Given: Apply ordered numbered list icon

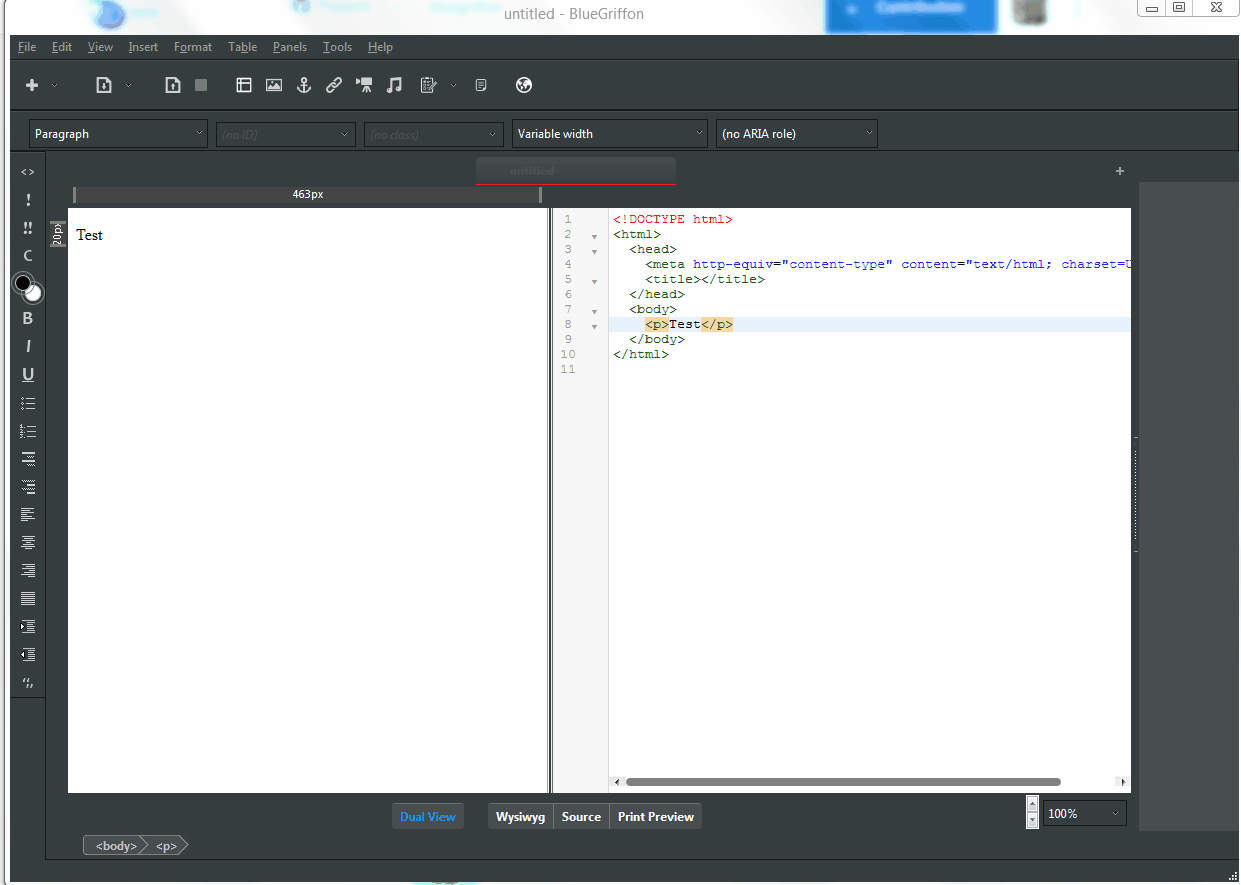Looking at the screenshot, I should click(28, 431).
